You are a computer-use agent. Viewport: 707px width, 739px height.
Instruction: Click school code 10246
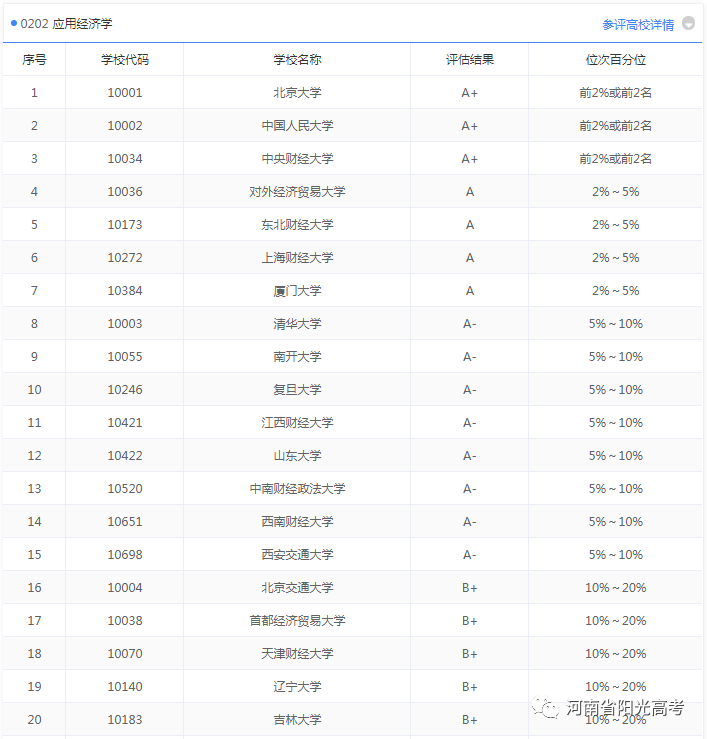pos(125,390)
